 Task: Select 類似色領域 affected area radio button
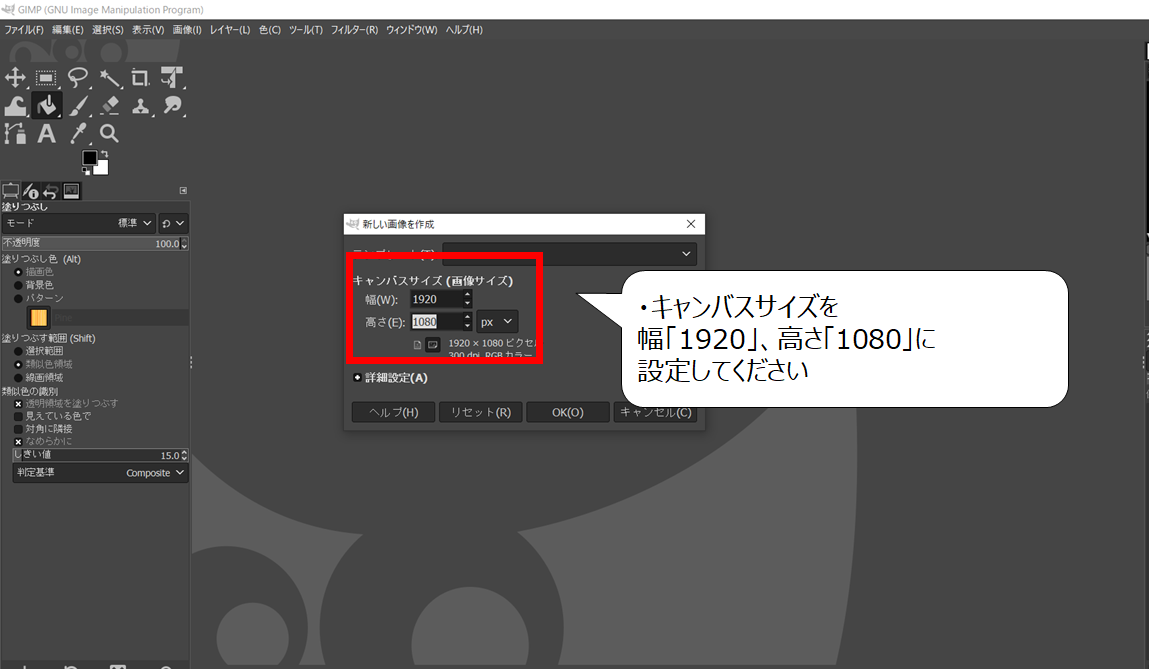(x=18, y=364)
